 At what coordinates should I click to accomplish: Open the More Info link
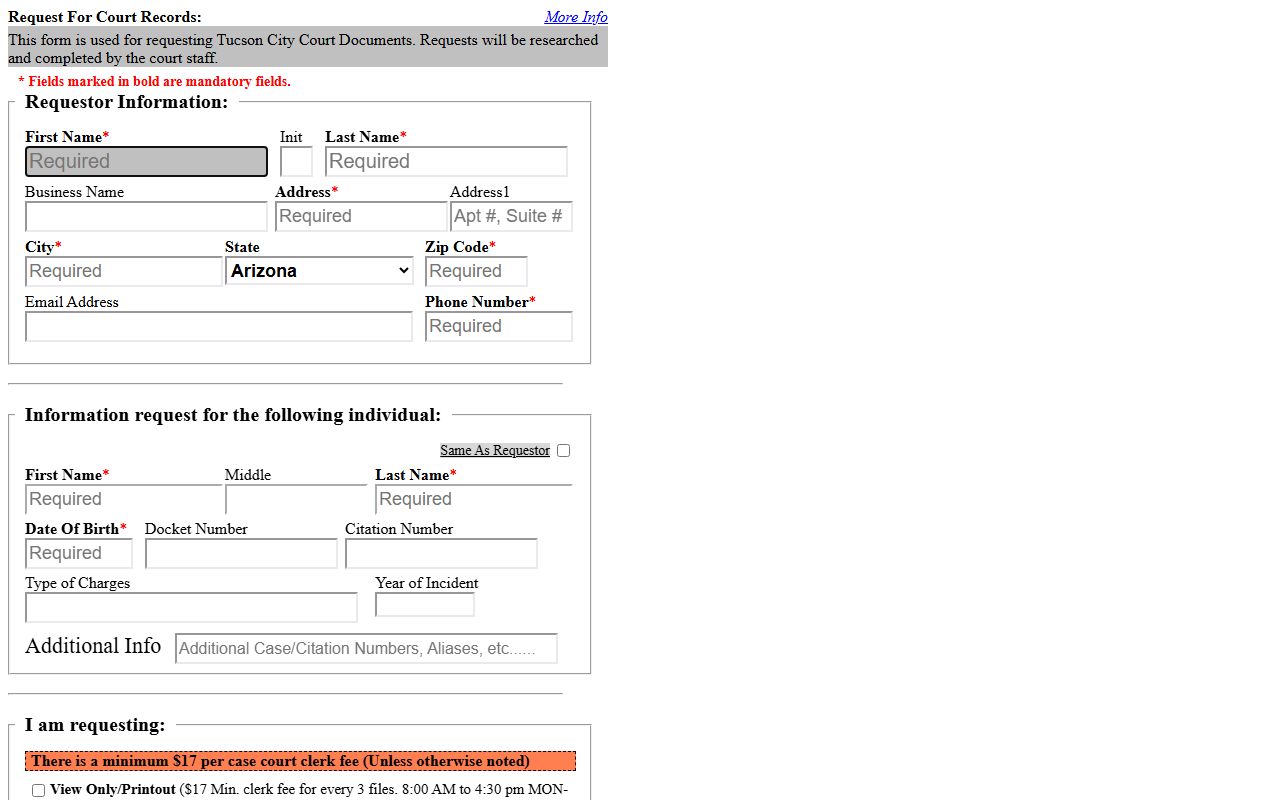[575, 17]
